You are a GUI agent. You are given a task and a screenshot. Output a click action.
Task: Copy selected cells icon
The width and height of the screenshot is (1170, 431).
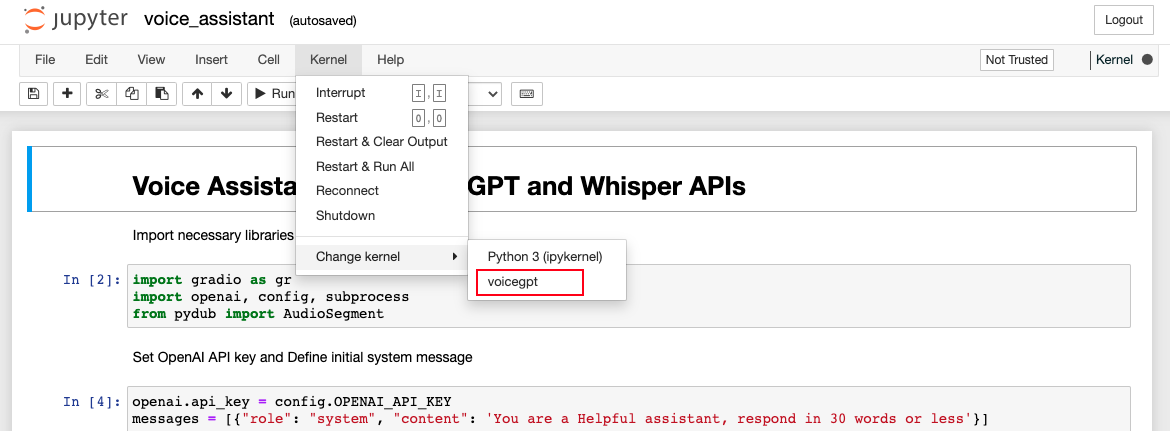132,93
